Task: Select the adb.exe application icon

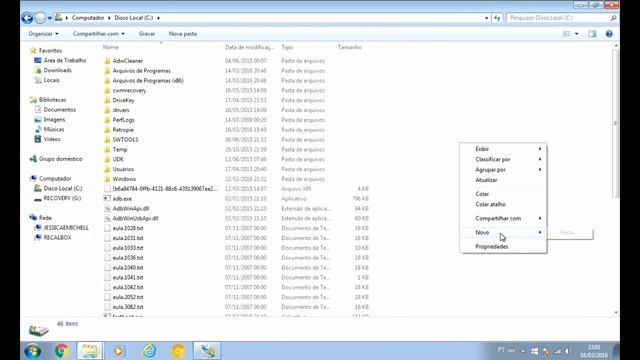Action: point(107,199)
